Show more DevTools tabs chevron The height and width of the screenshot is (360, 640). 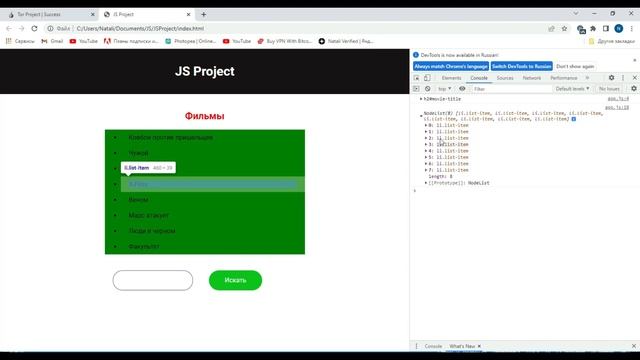(x=587, y=78)
